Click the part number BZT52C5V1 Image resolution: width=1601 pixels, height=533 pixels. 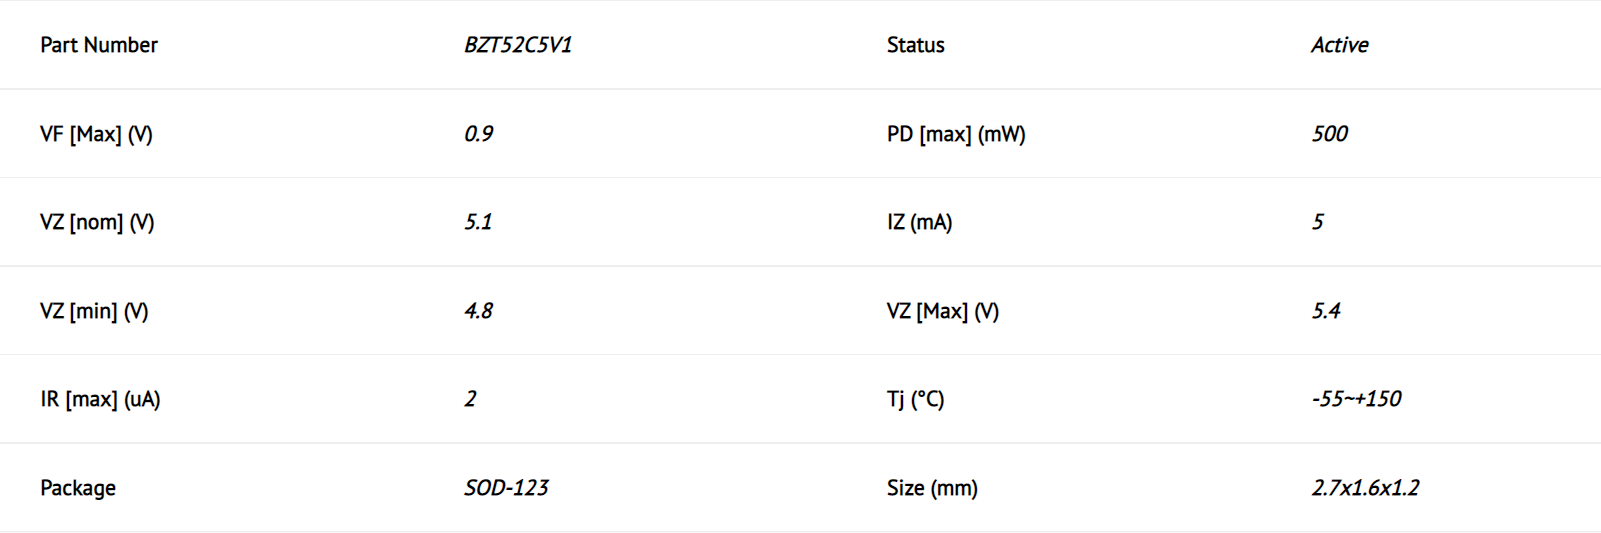pyautogui.click(x=518, y=45)
